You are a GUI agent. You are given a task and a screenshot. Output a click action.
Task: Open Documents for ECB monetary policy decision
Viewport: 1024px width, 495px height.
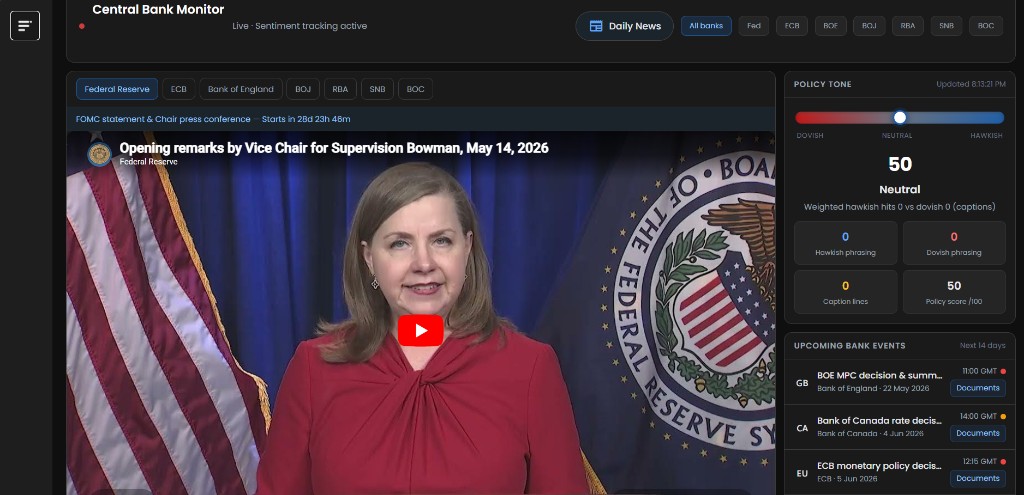(978, 478)
